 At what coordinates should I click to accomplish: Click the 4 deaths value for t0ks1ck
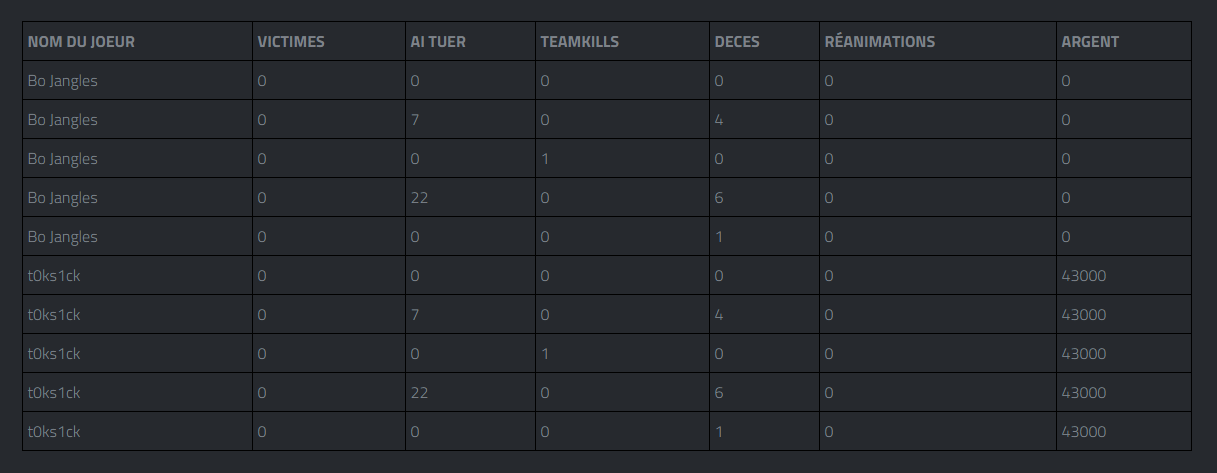point(719,315)
